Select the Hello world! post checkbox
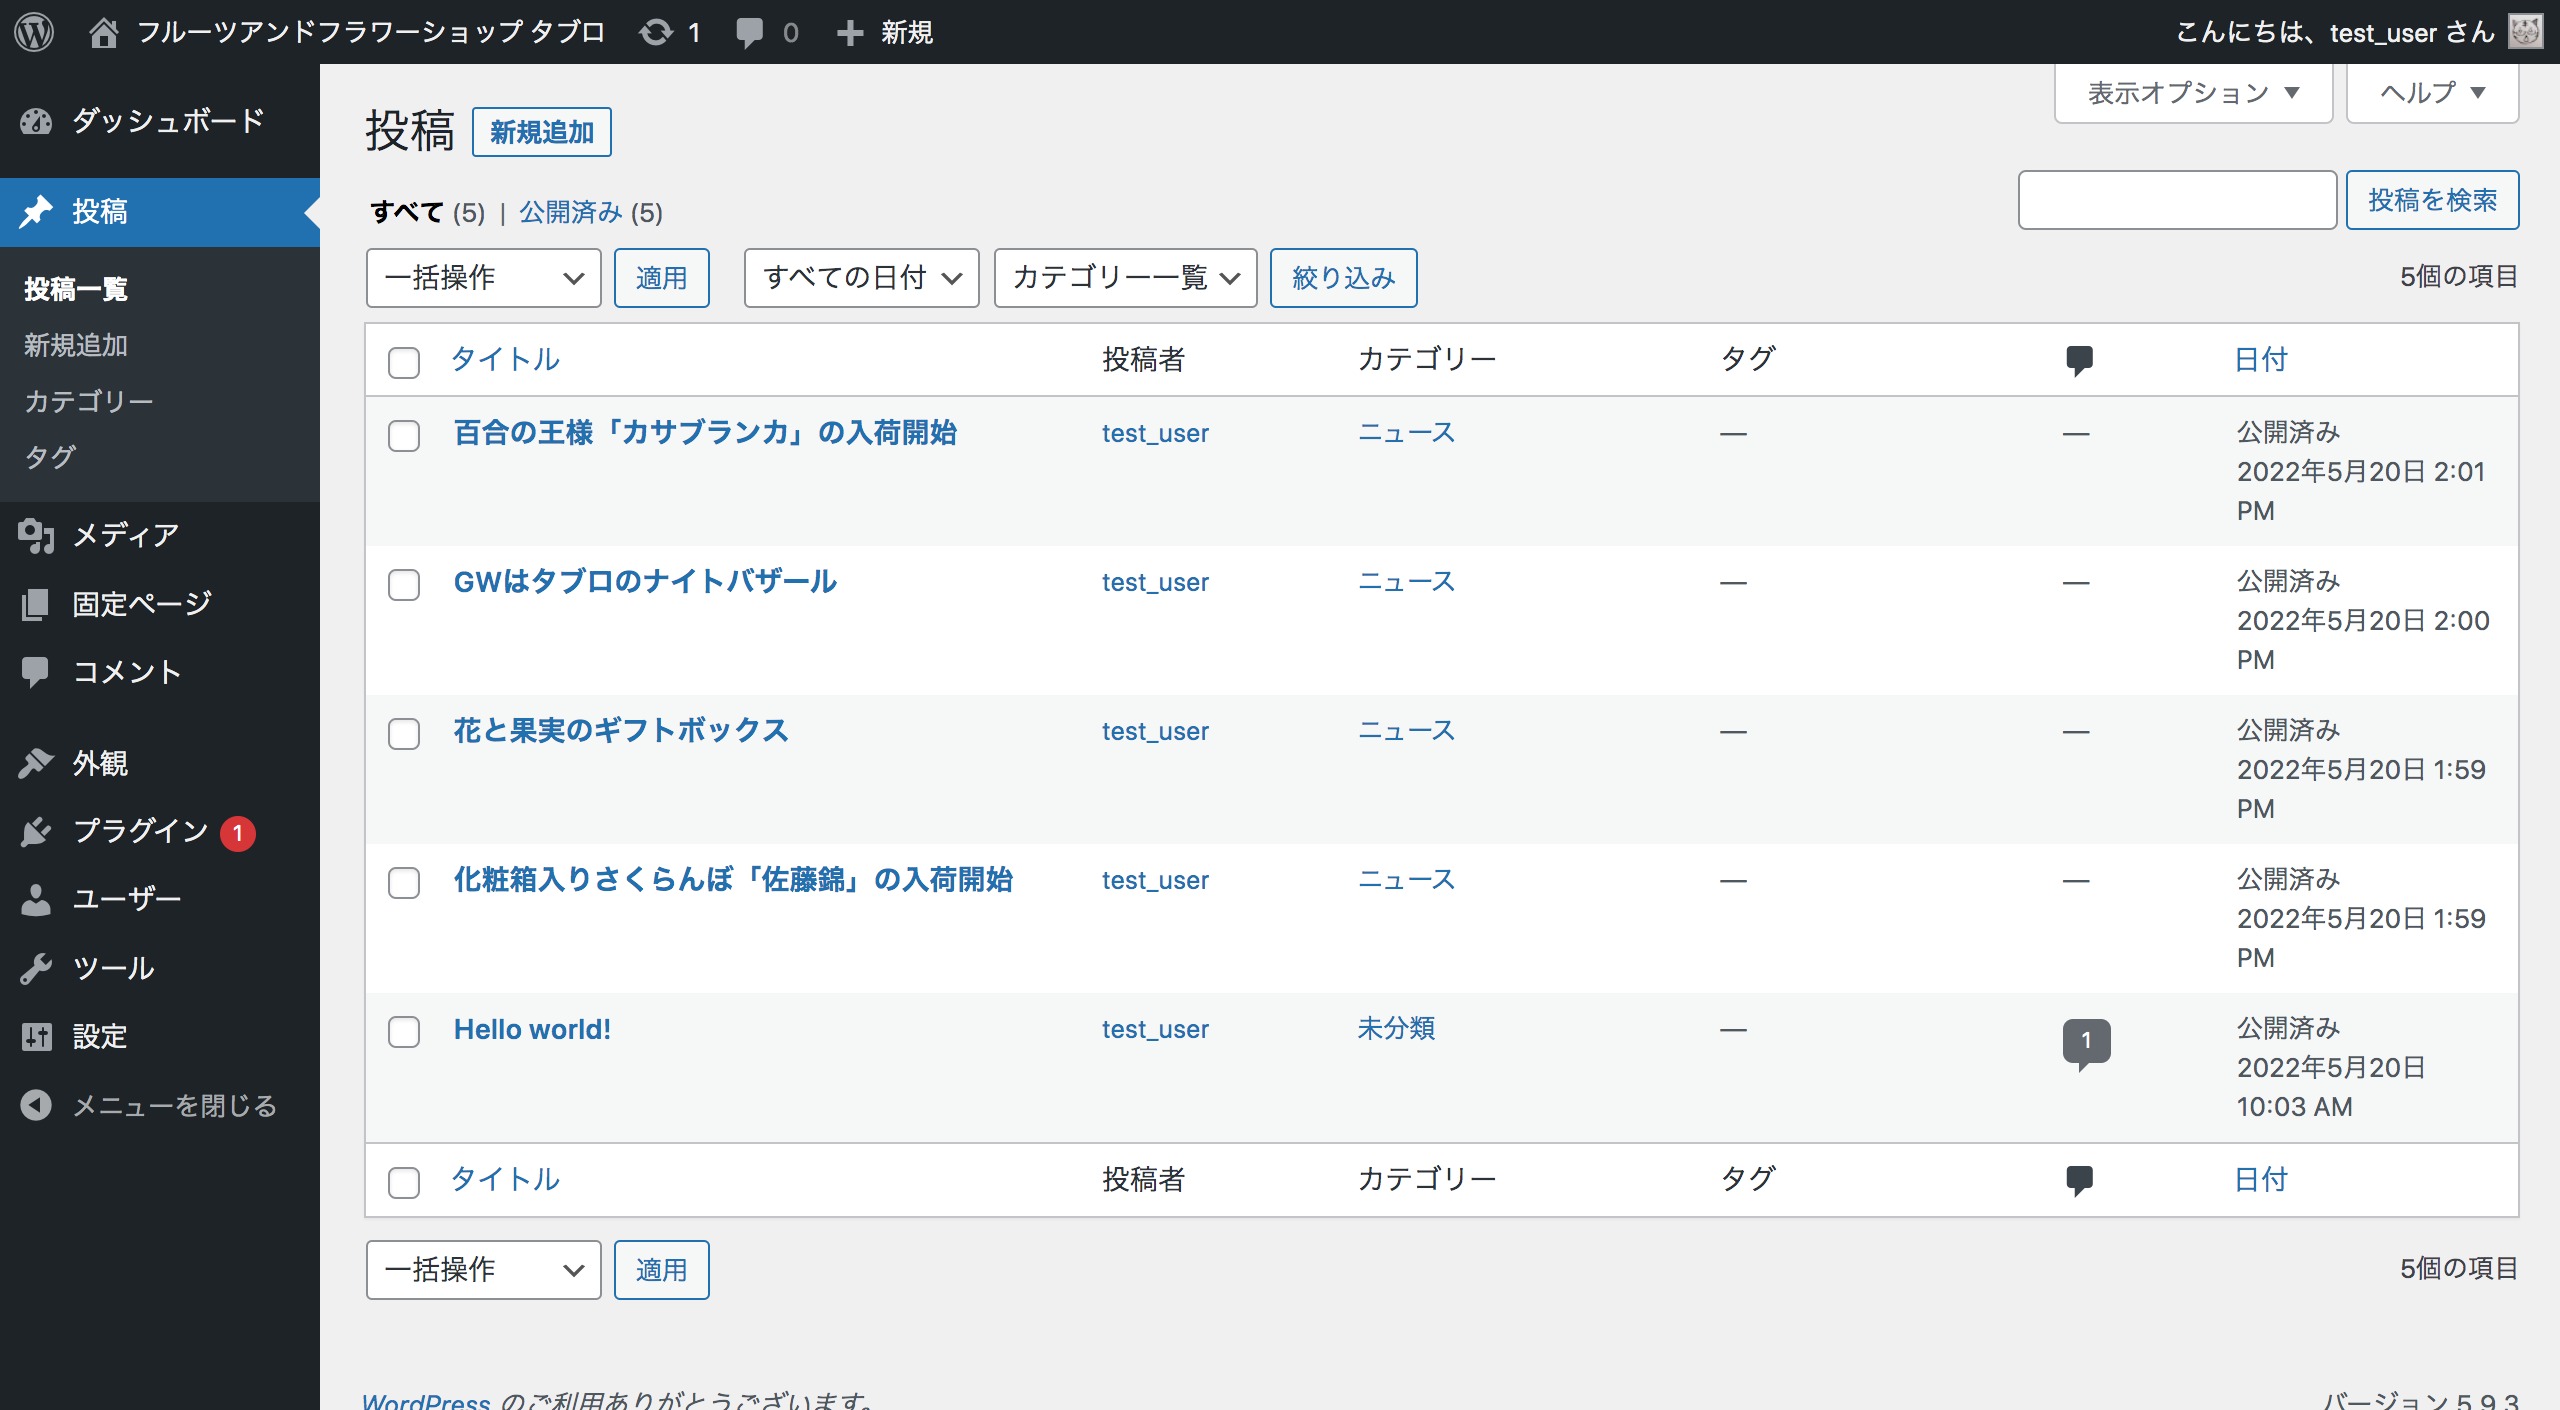 [404, 1031]
